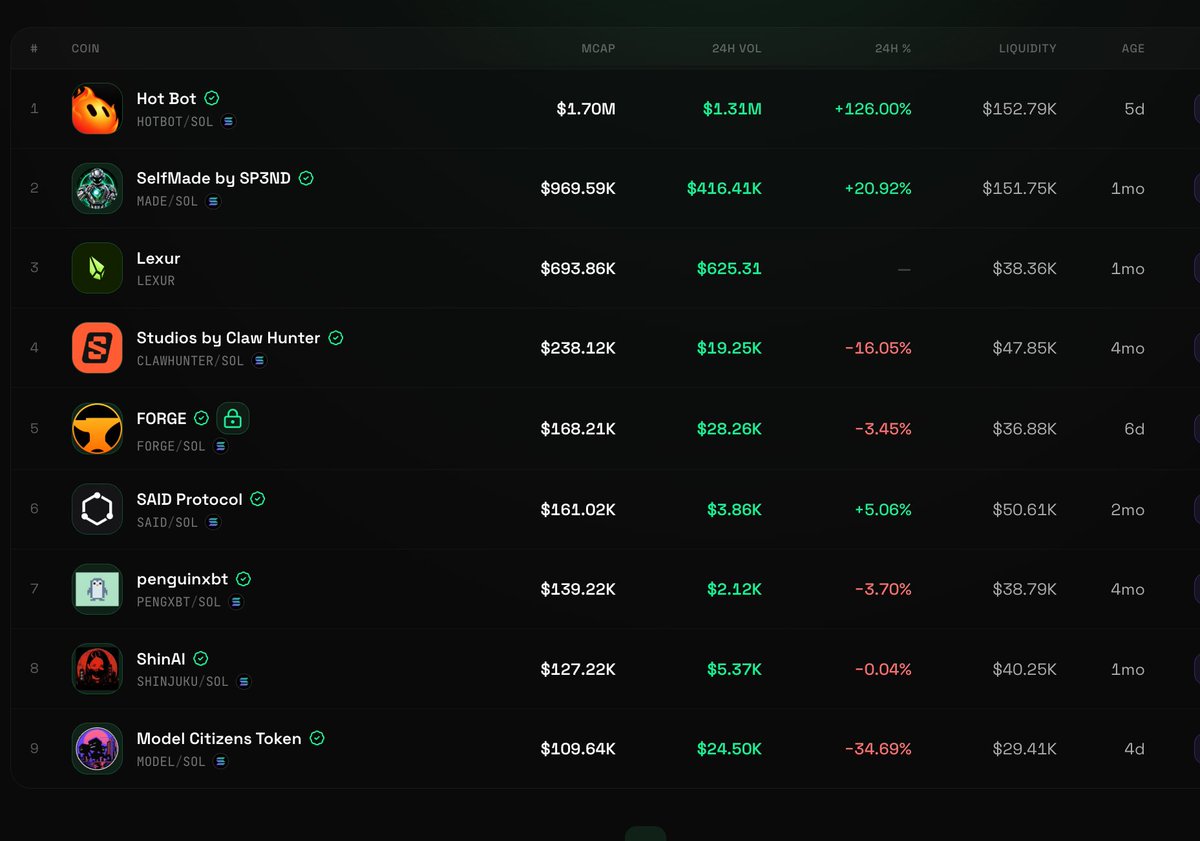Click the verified badge beside Hot Bot
1200x841 pixels.
212,98
